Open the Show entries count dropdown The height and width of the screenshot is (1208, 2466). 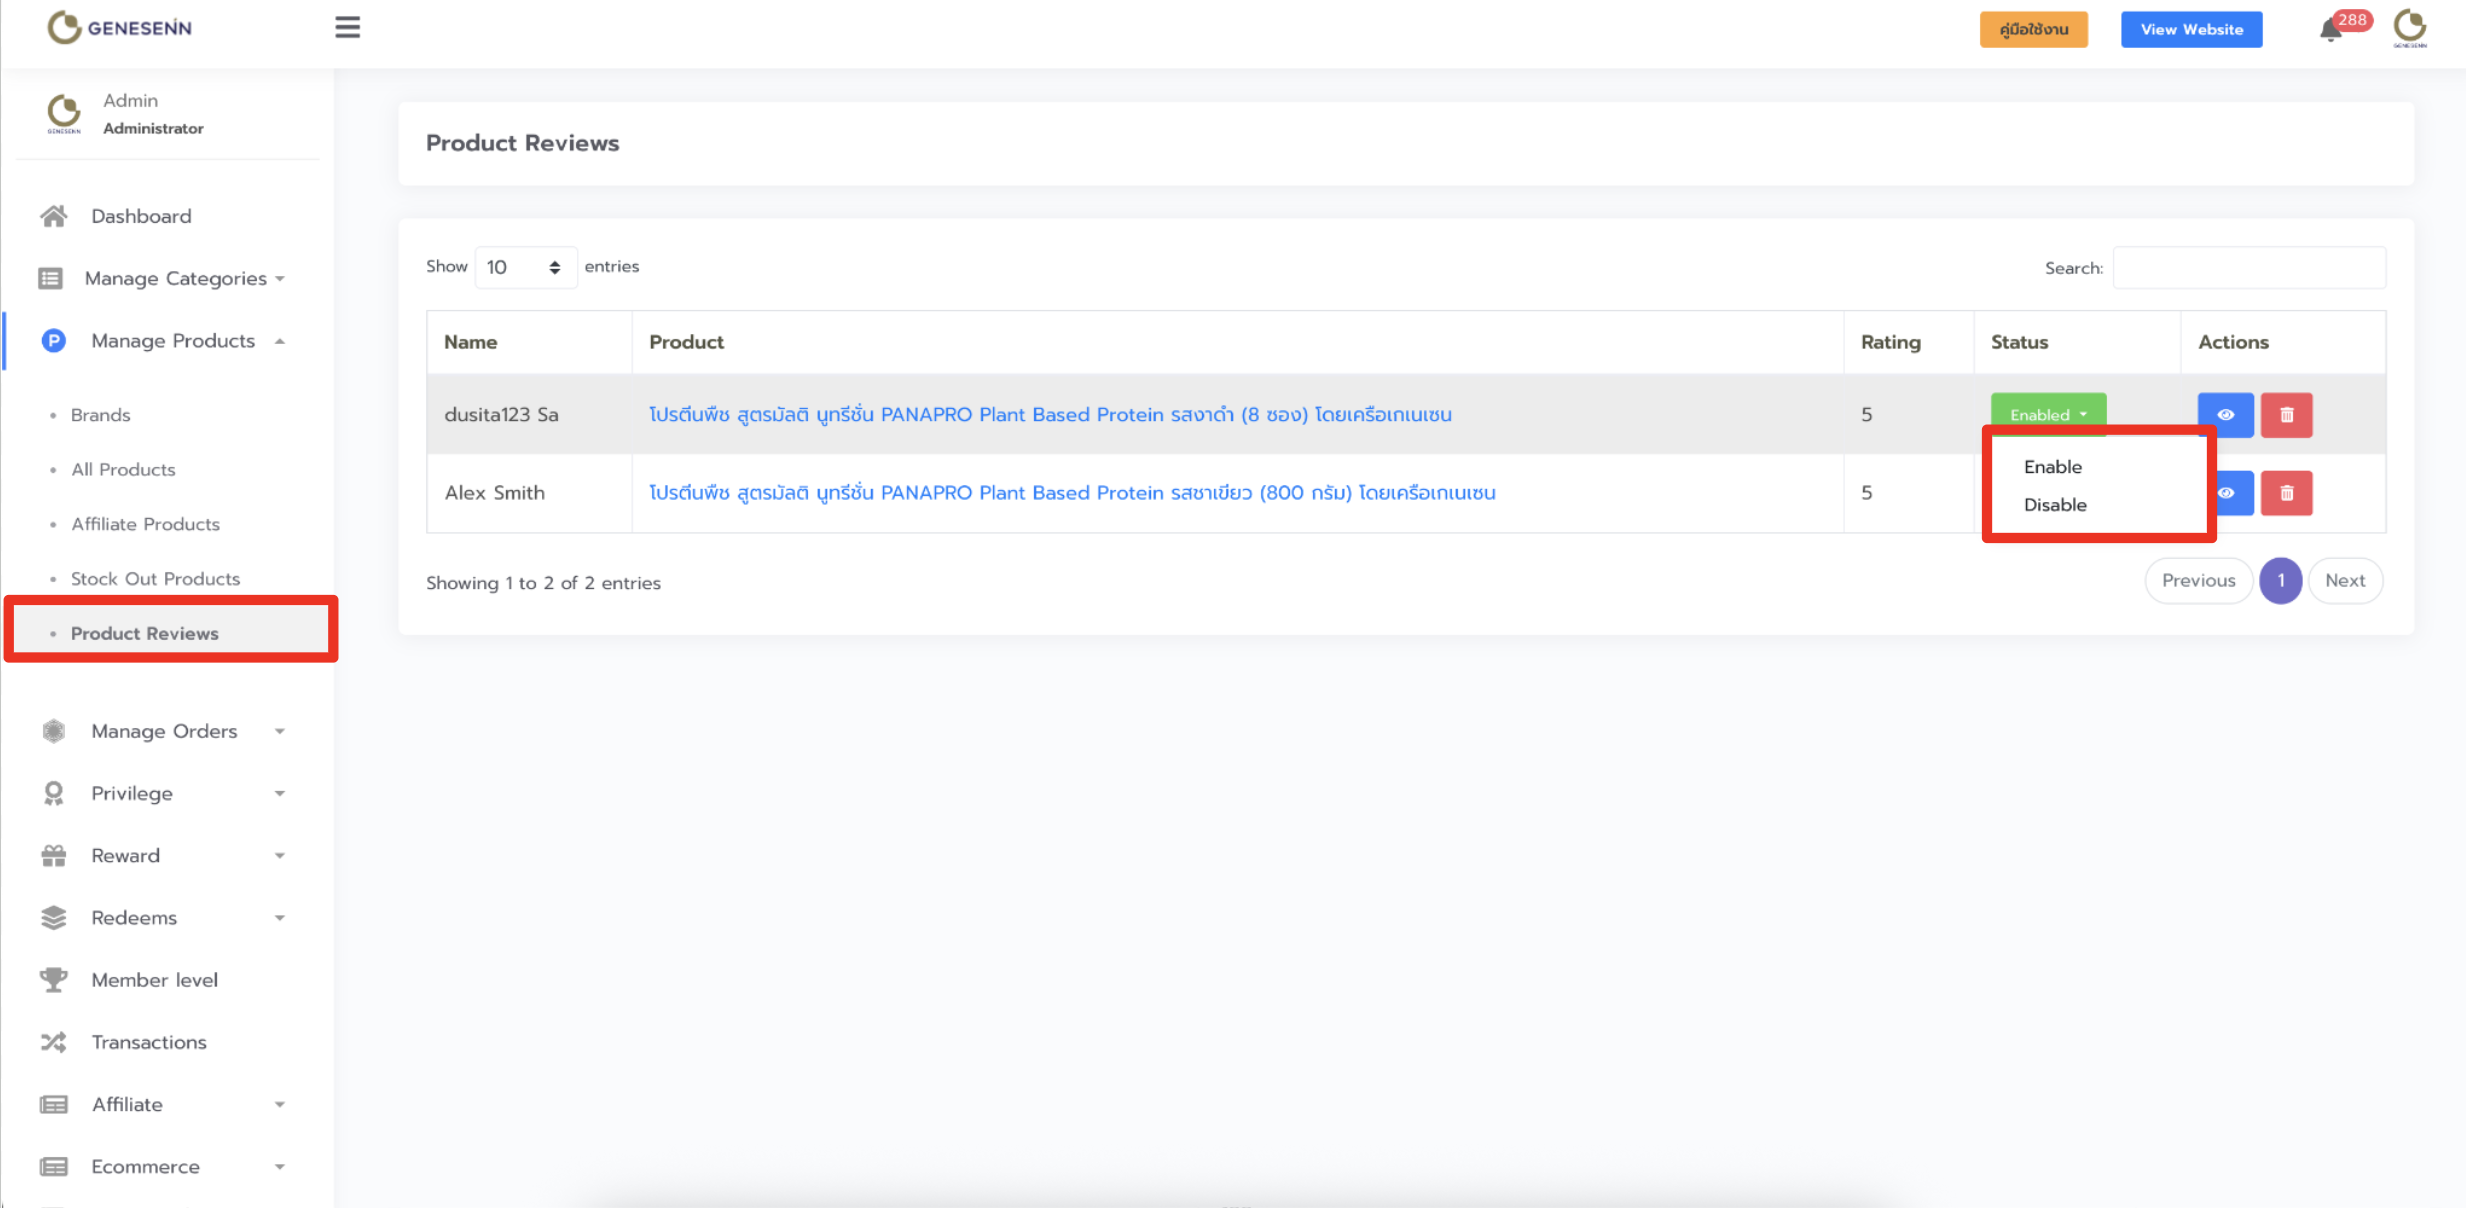pyautogui.click(x=524, y=267)
